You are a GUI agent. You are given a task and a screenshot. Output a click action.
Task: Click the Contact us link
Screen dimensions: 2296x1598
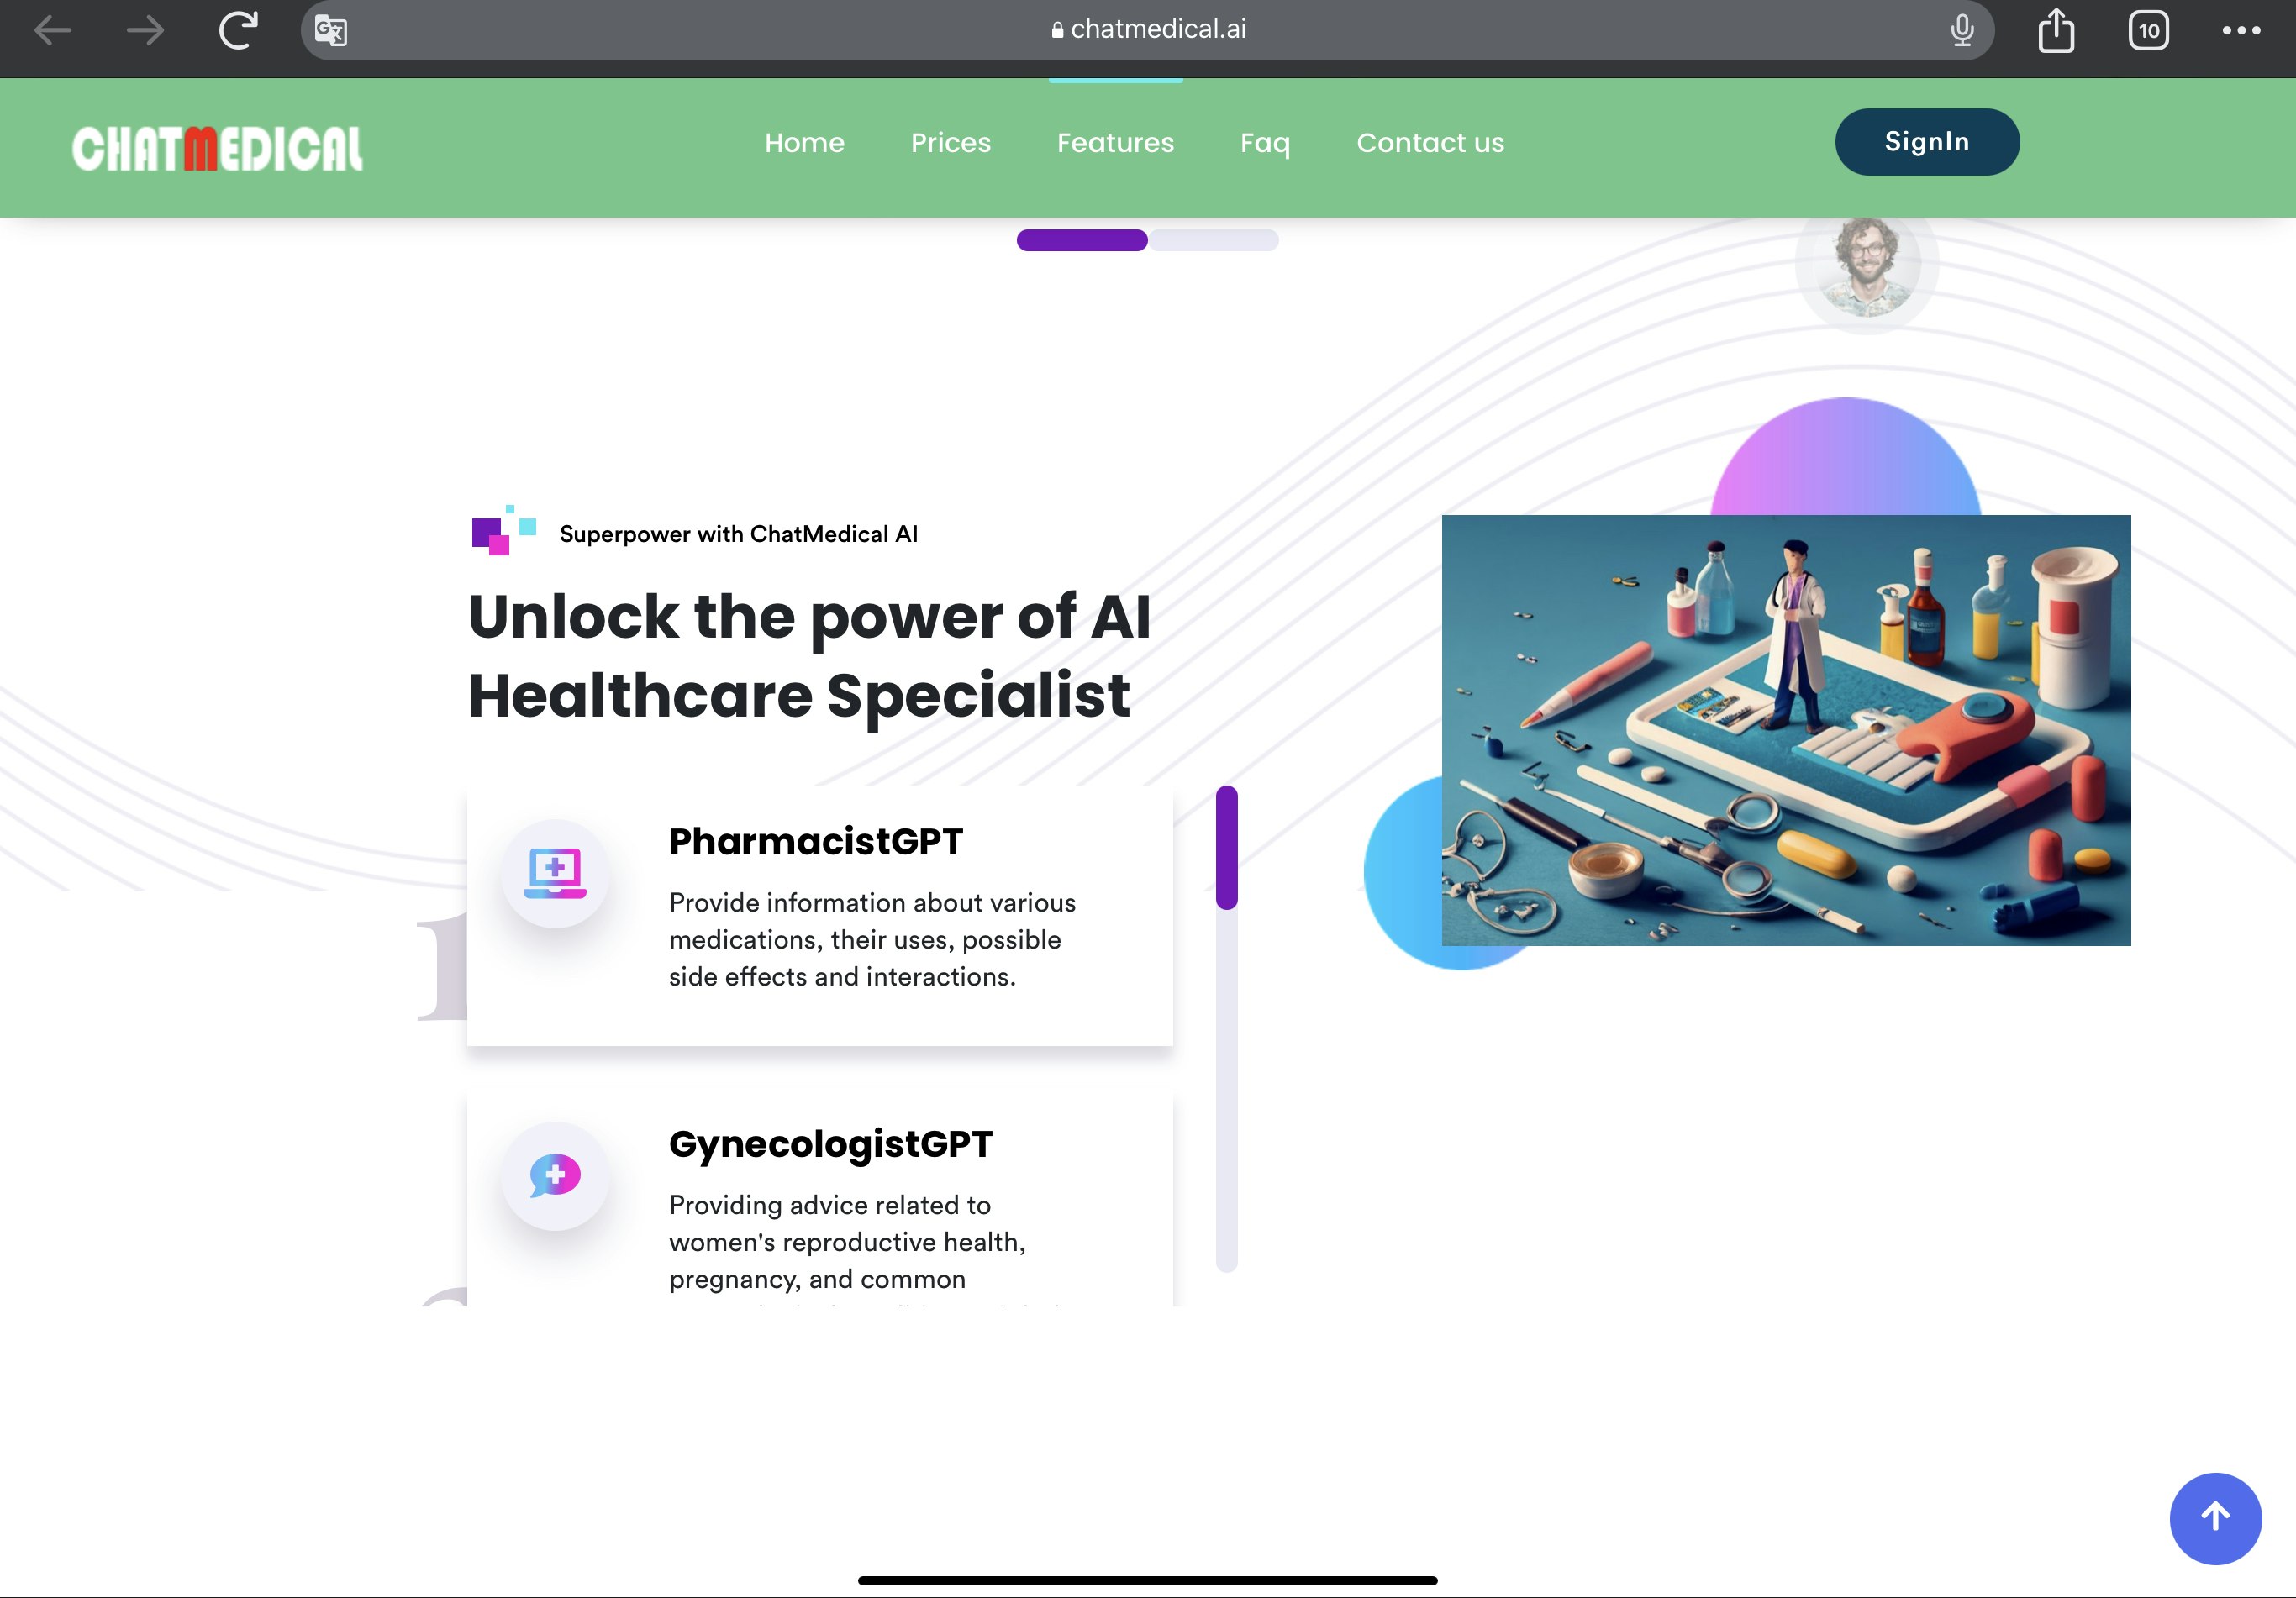coord(1430,143)
